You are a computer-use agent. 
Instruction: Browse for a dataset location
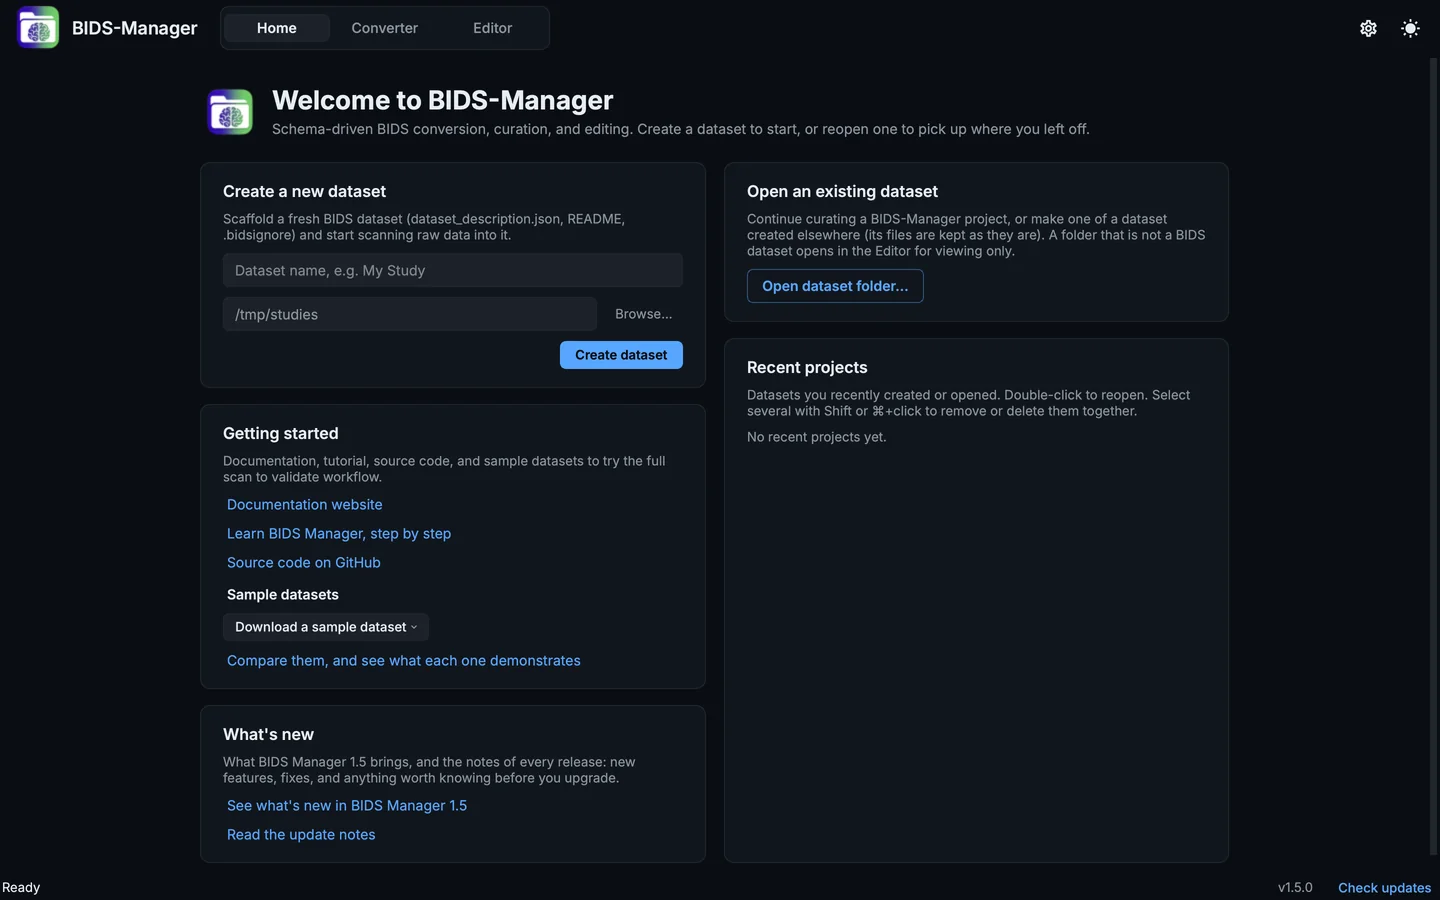[644, 314]
